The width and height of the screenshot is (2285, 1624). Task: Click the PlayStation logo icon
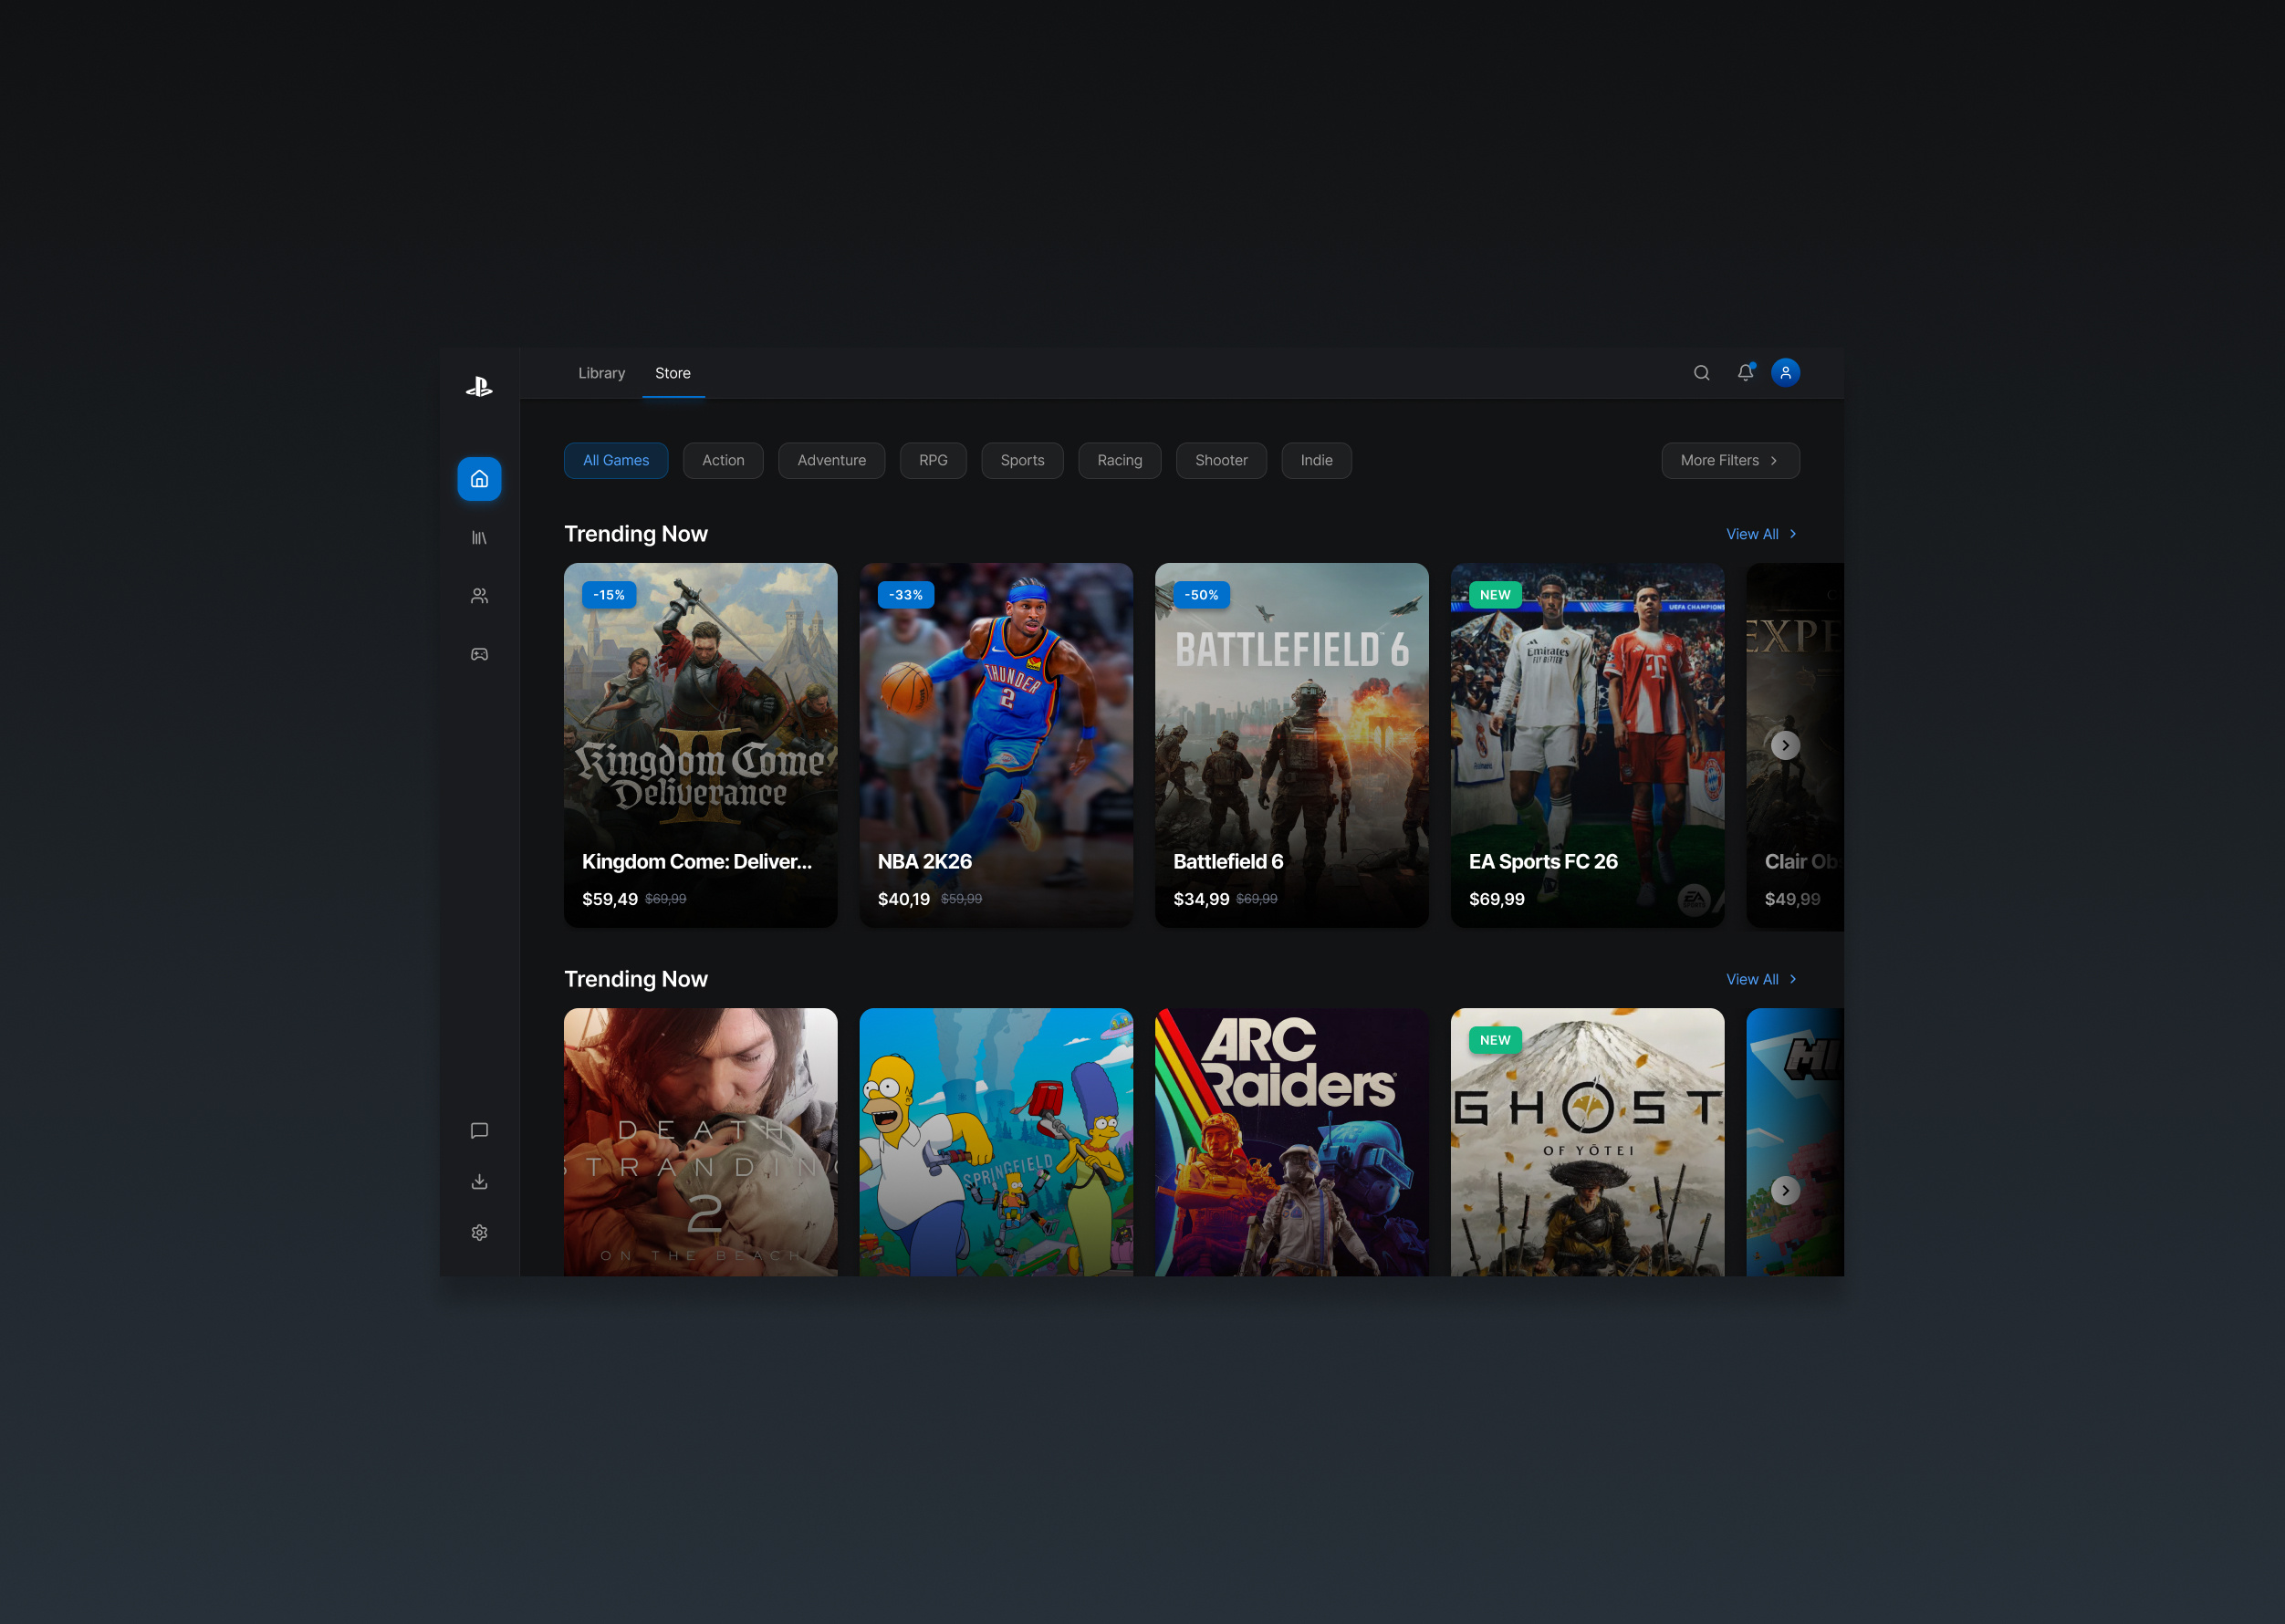[479, 387]
